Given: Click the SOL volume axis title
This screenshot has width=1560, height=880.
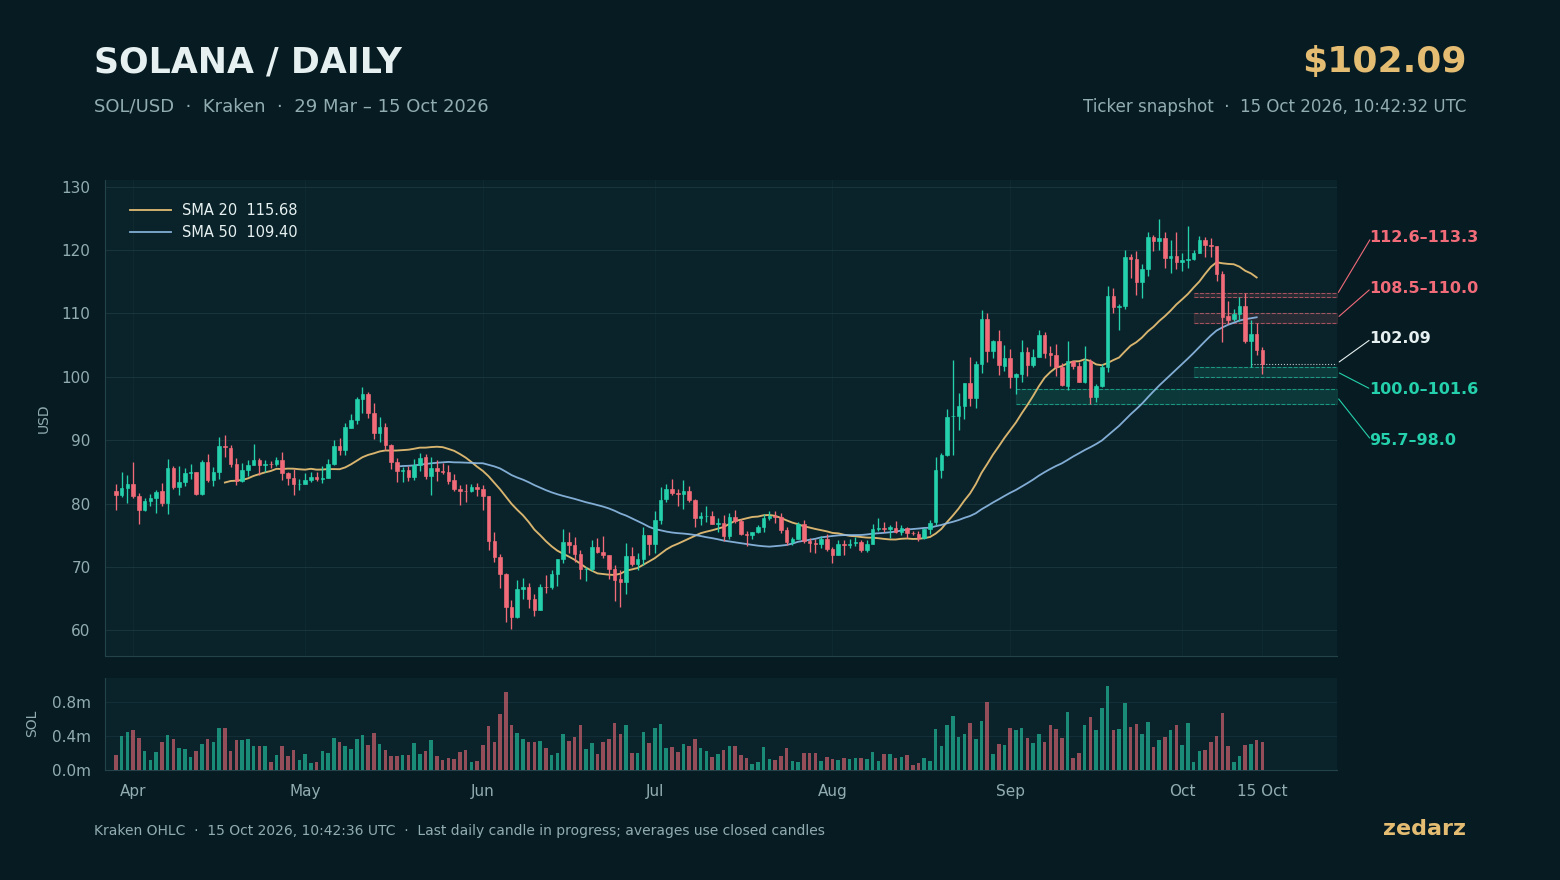Looking at the screenshot, I should (x=32, y=724).
